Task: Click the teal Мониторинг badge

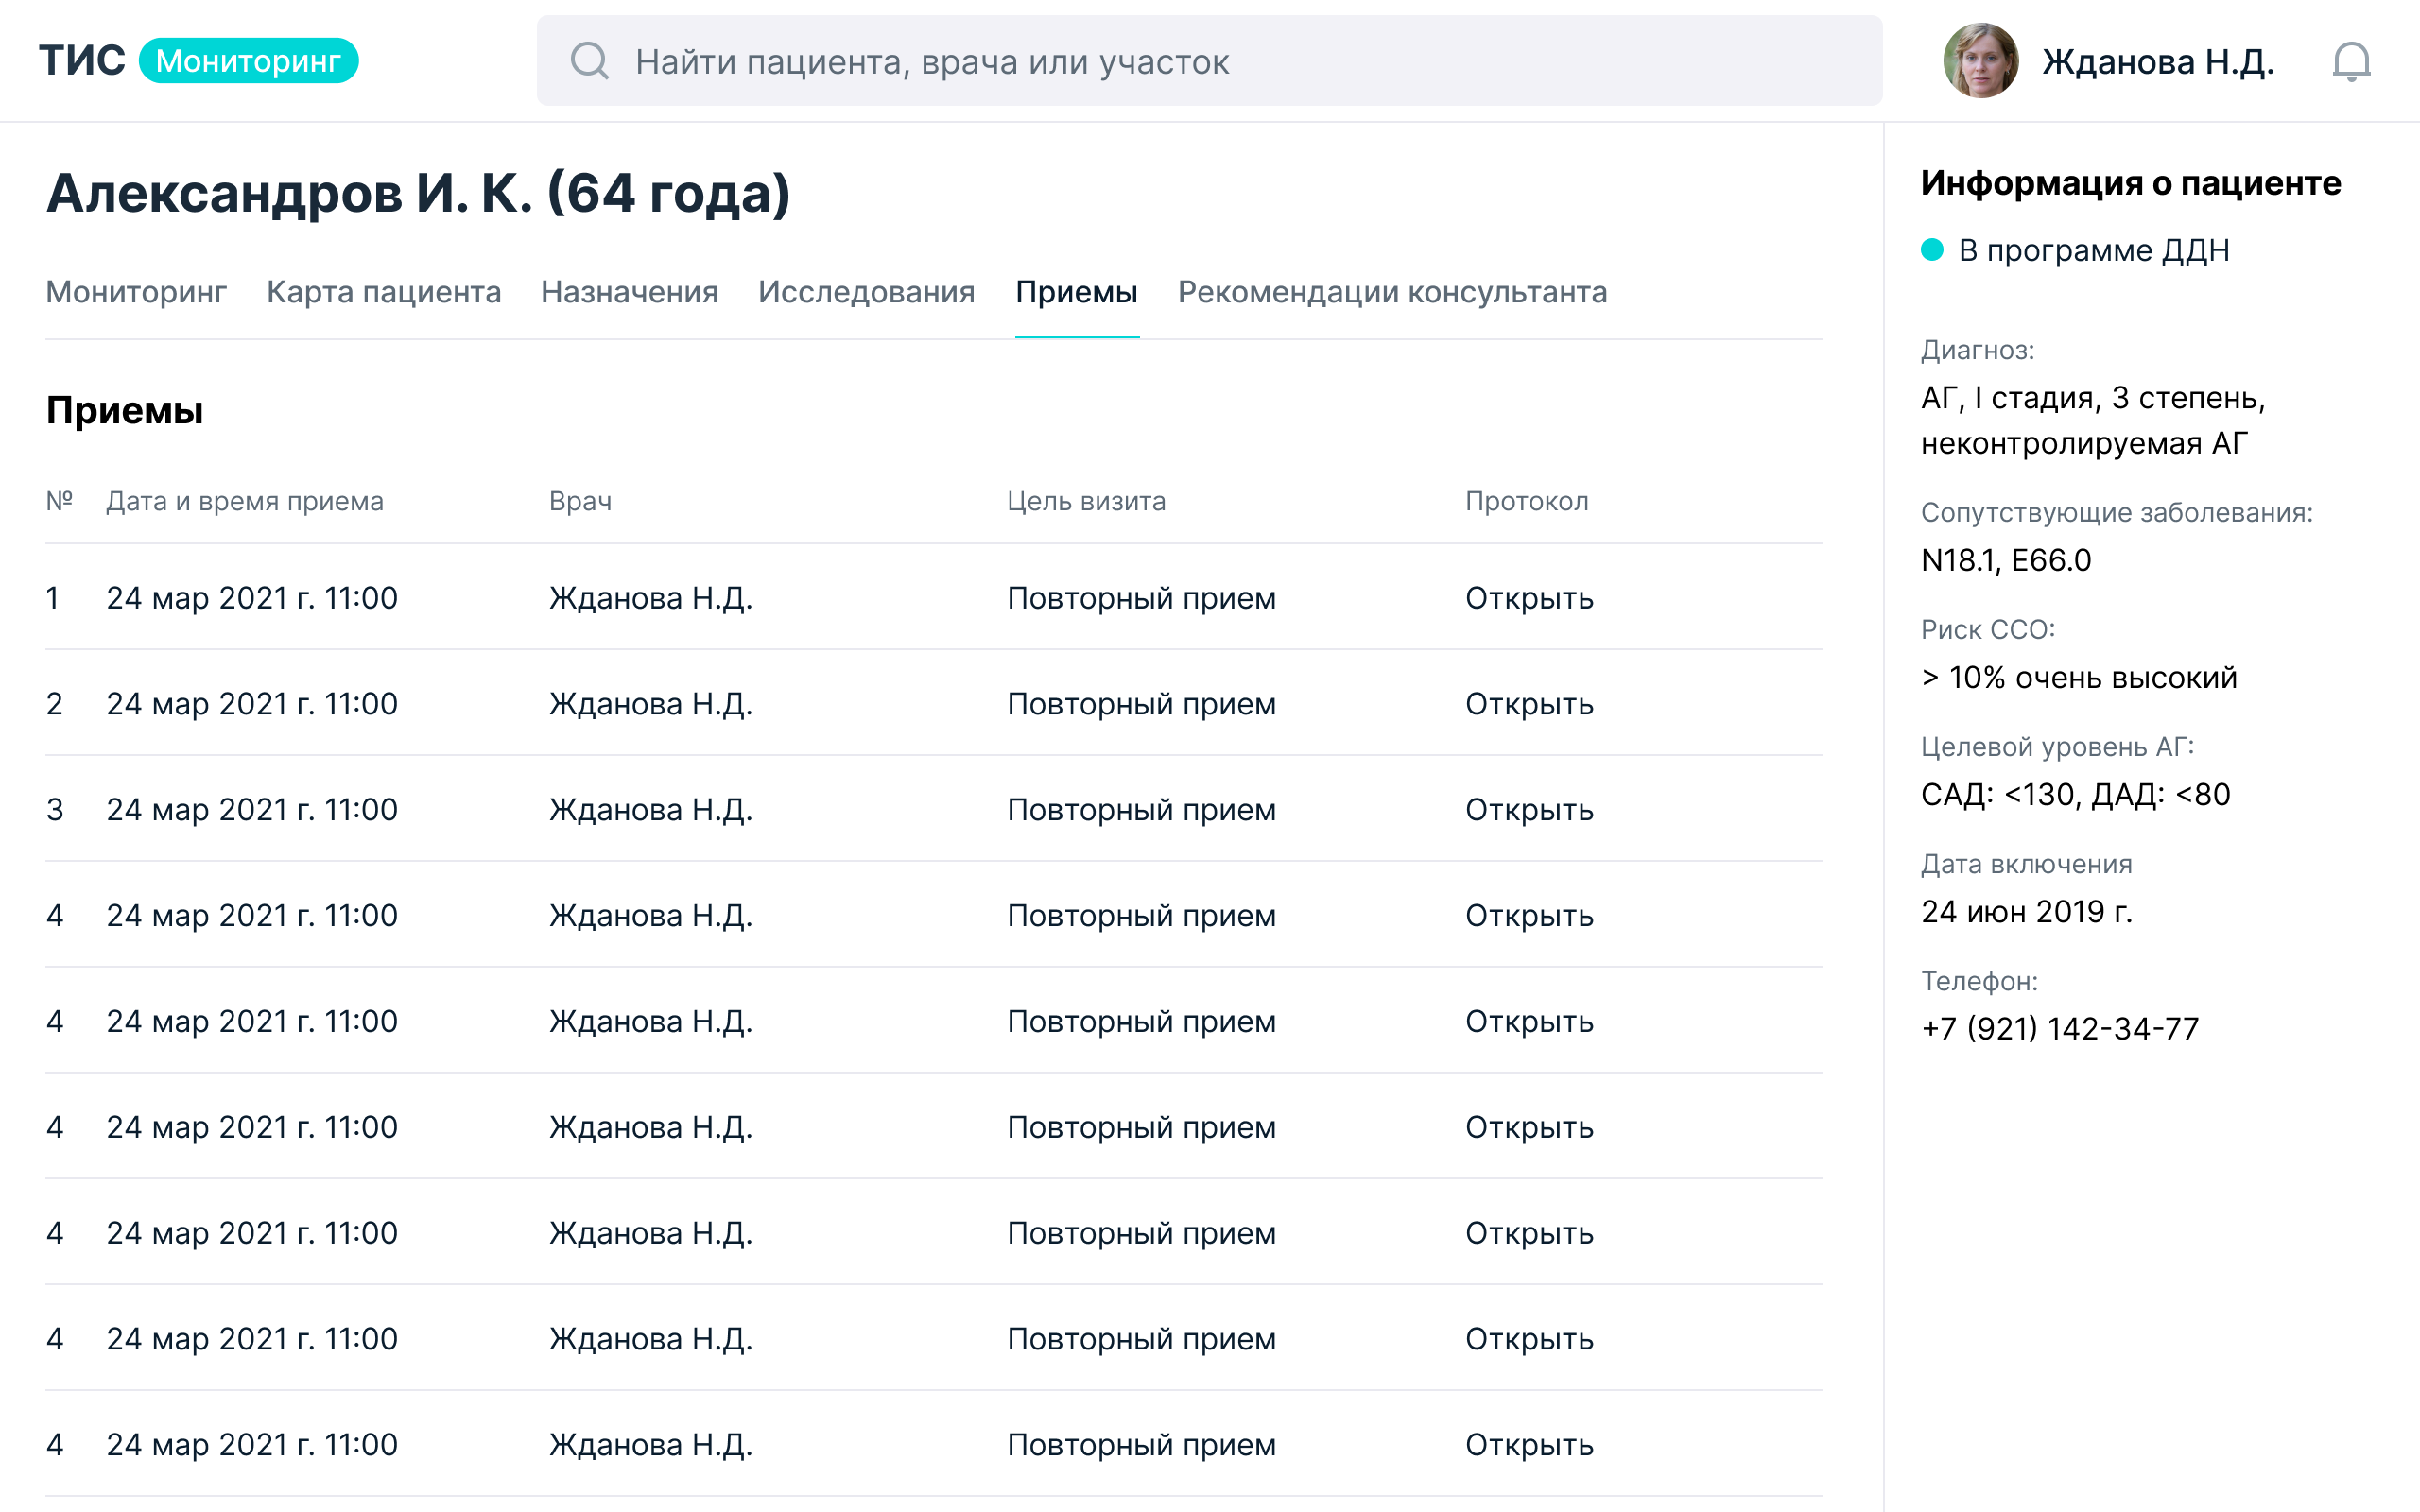Action: point(248,61)
